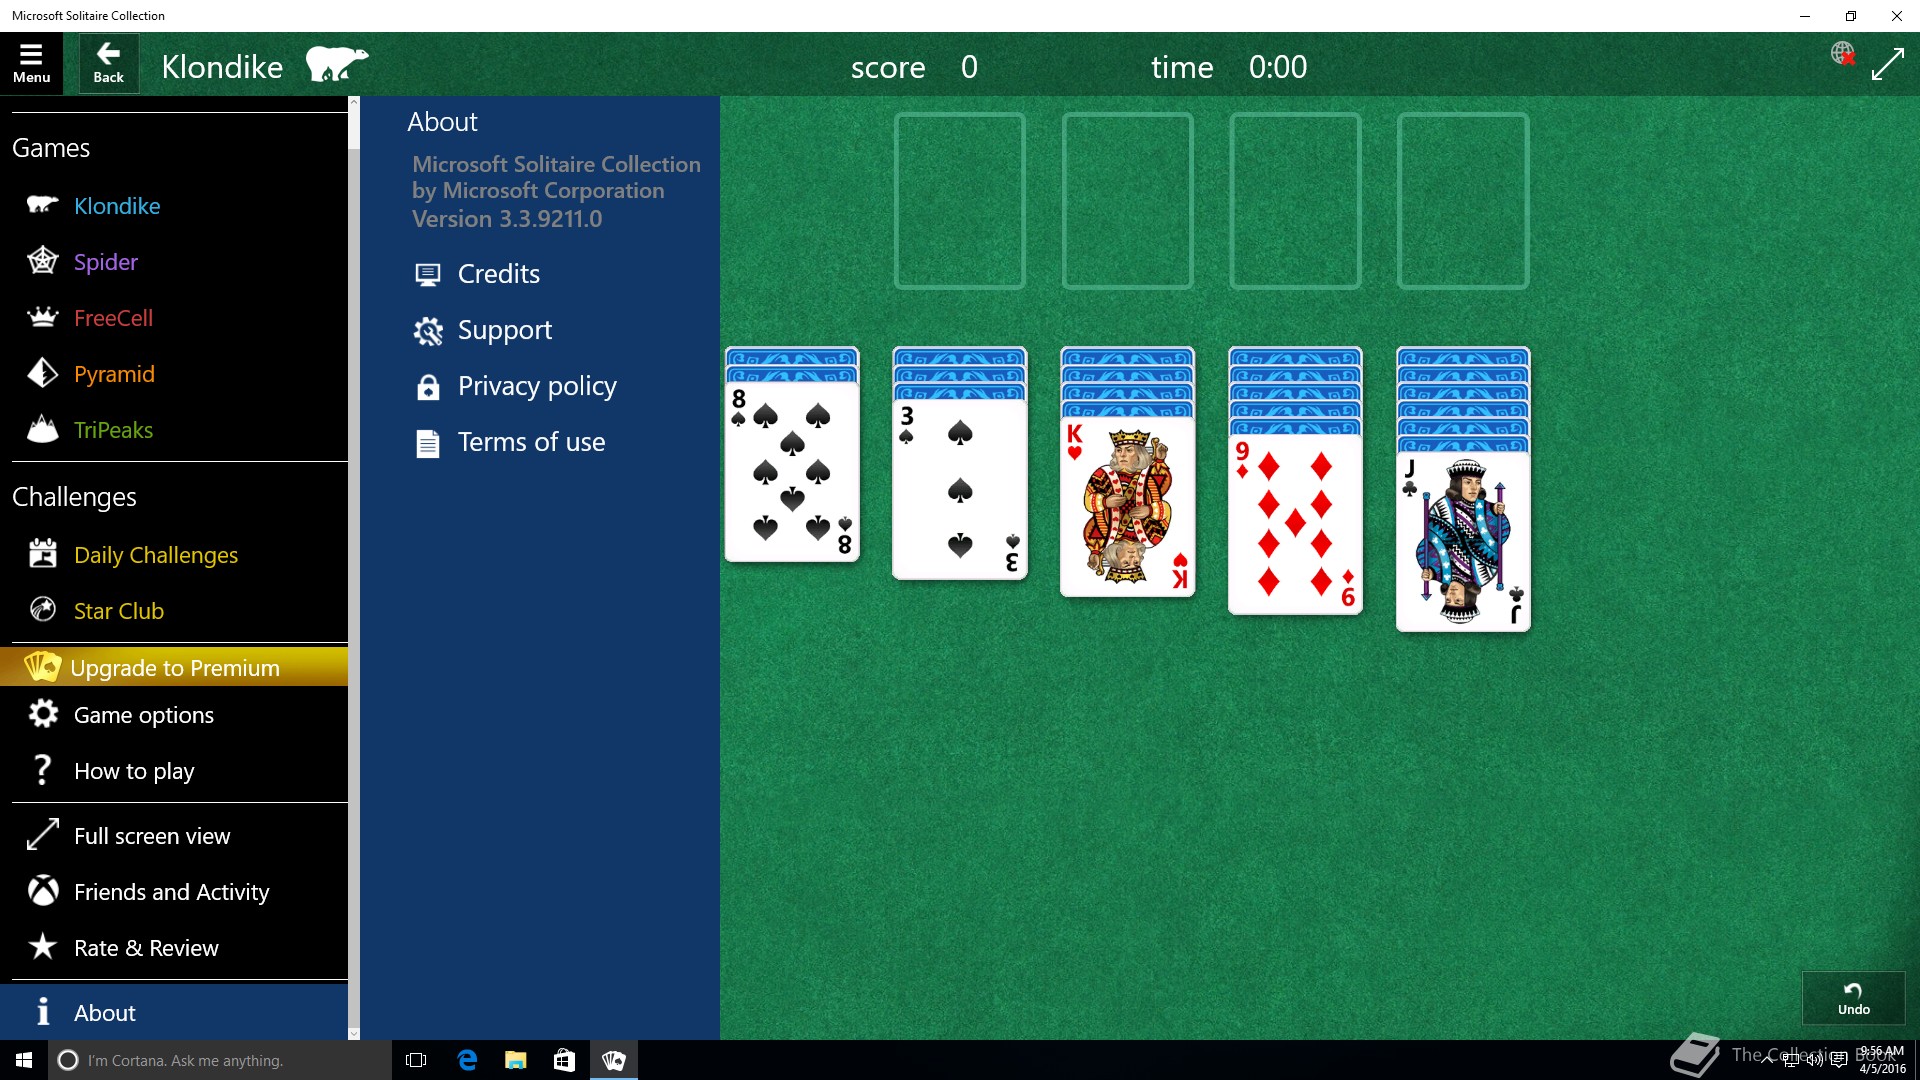Click the Rate & Review star icon
This screenshot has width=1920, height=1080.
[42, 946]
